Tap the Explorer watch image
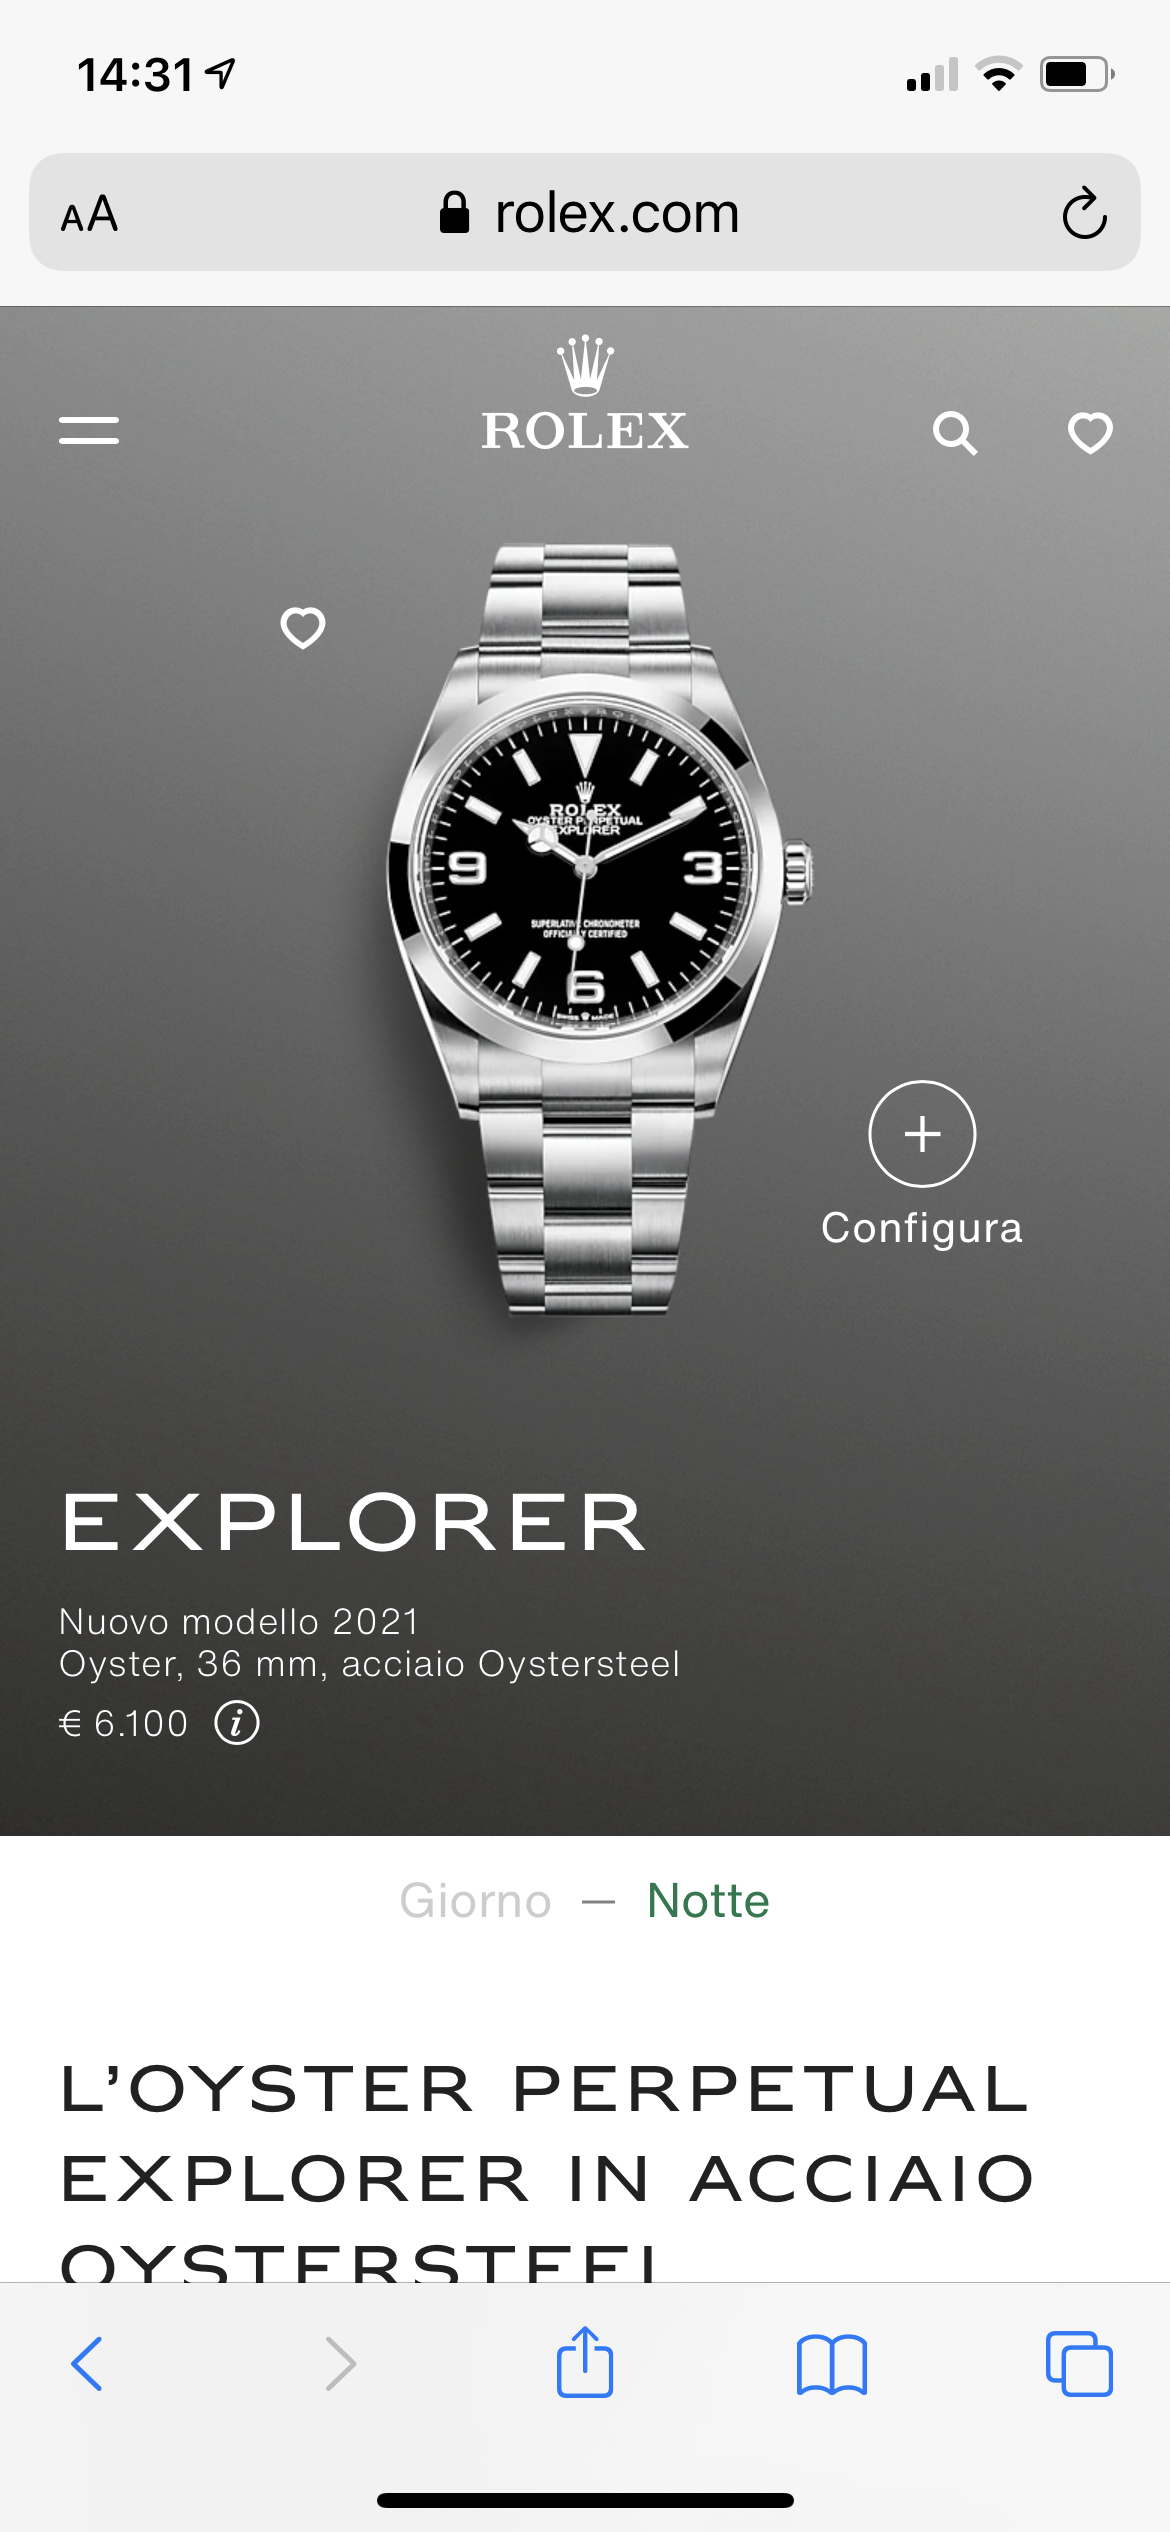This screenshot has width=1170, height=2532. (x=598, y=930)
